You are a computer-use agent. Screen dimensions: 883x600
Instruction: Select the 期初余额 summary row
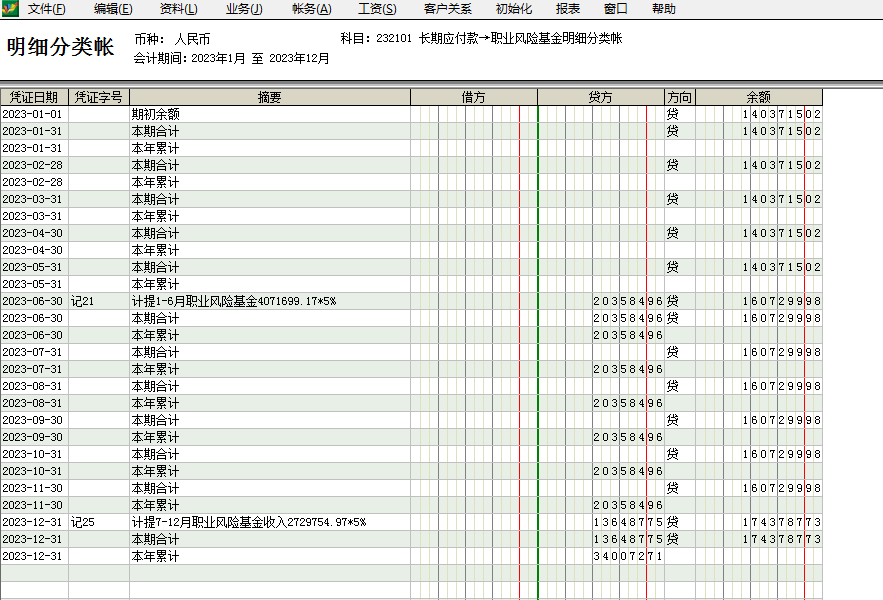156,114
